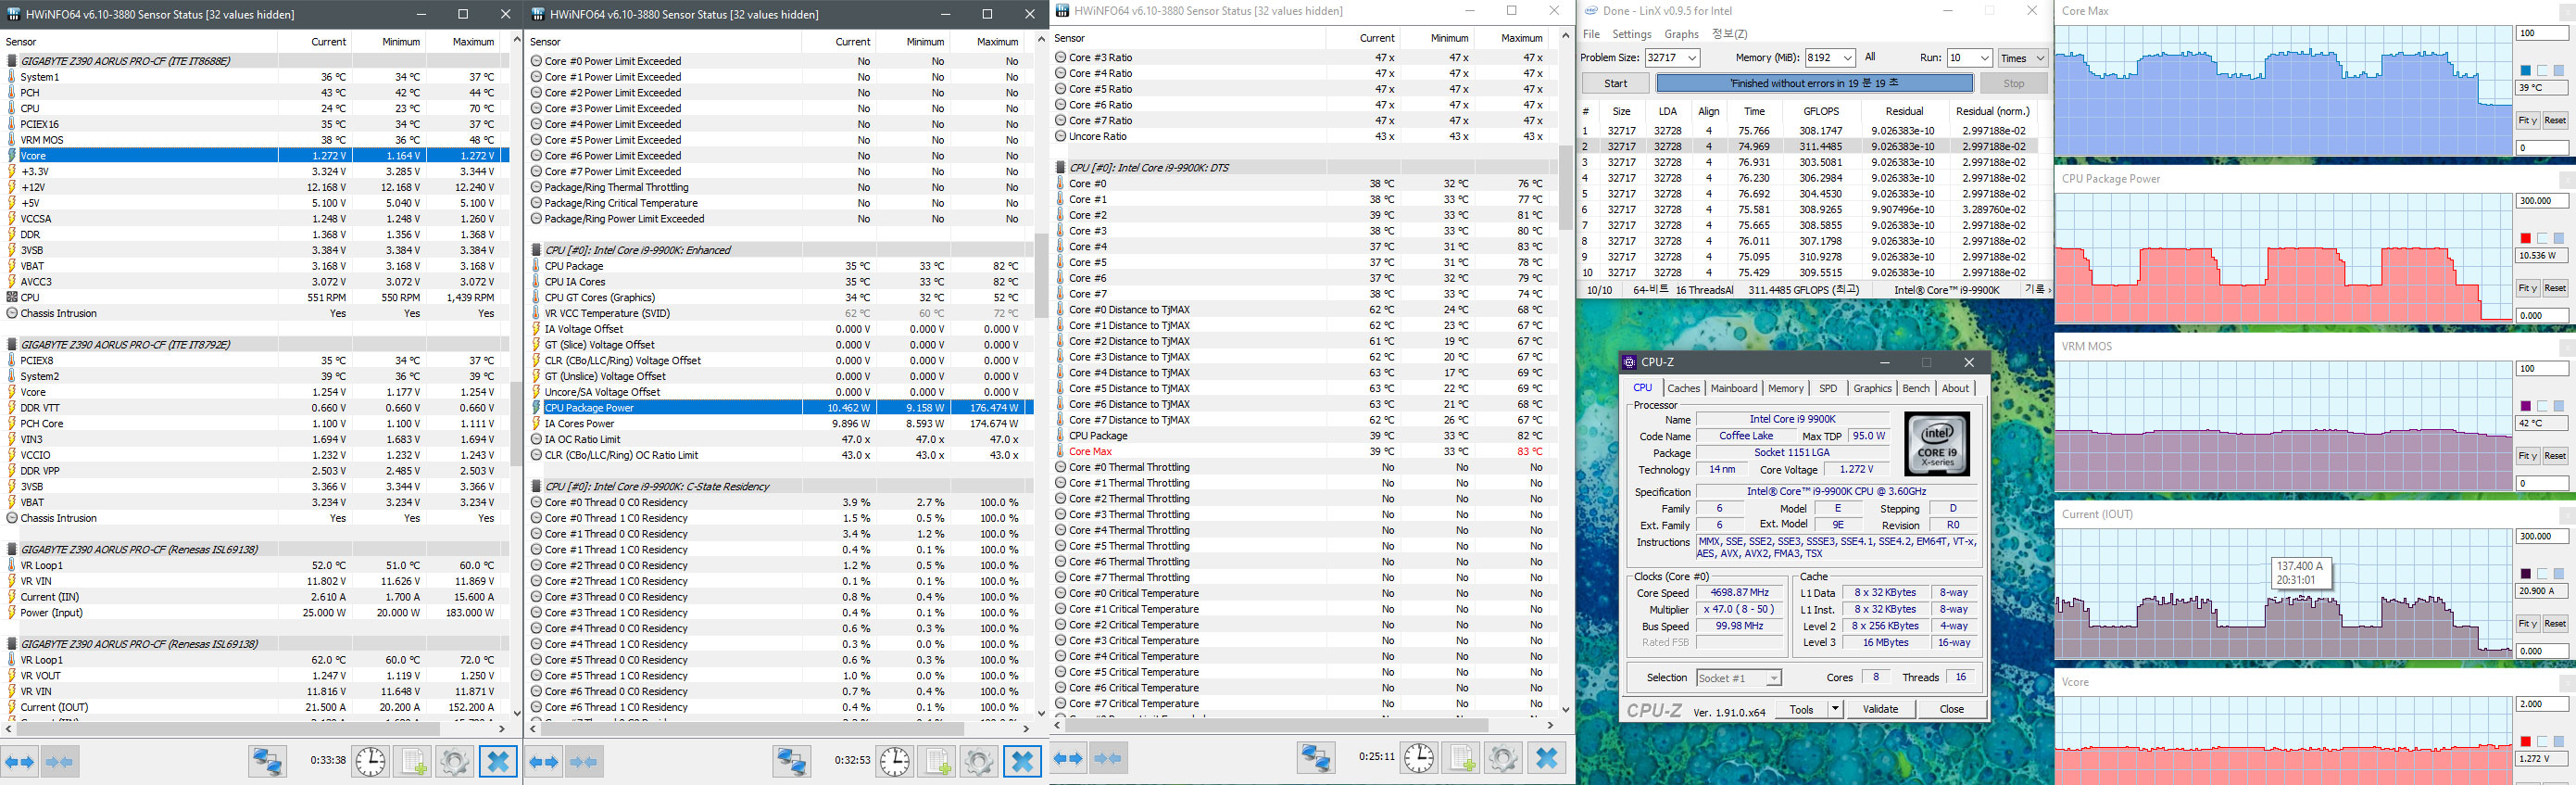Viewport: 2576px width, 785px height.
Task: Click blue X icon in HWiNFO window timed 0:33:38
Action: tap(497, 762)
